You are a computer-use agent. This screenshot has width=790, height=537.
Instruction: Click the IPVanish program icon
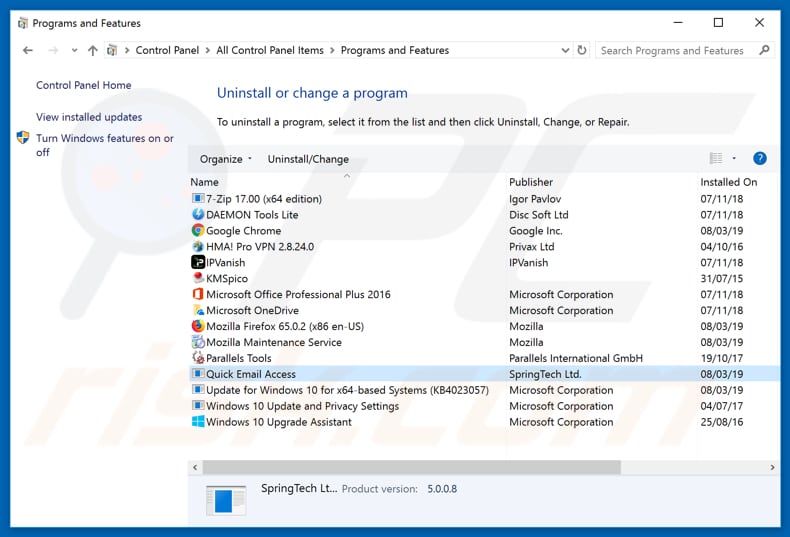point(198,262)
